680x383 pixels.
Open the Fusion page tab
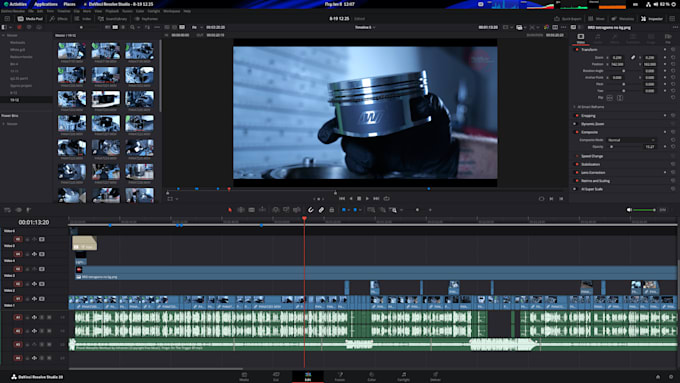[340, 376]
